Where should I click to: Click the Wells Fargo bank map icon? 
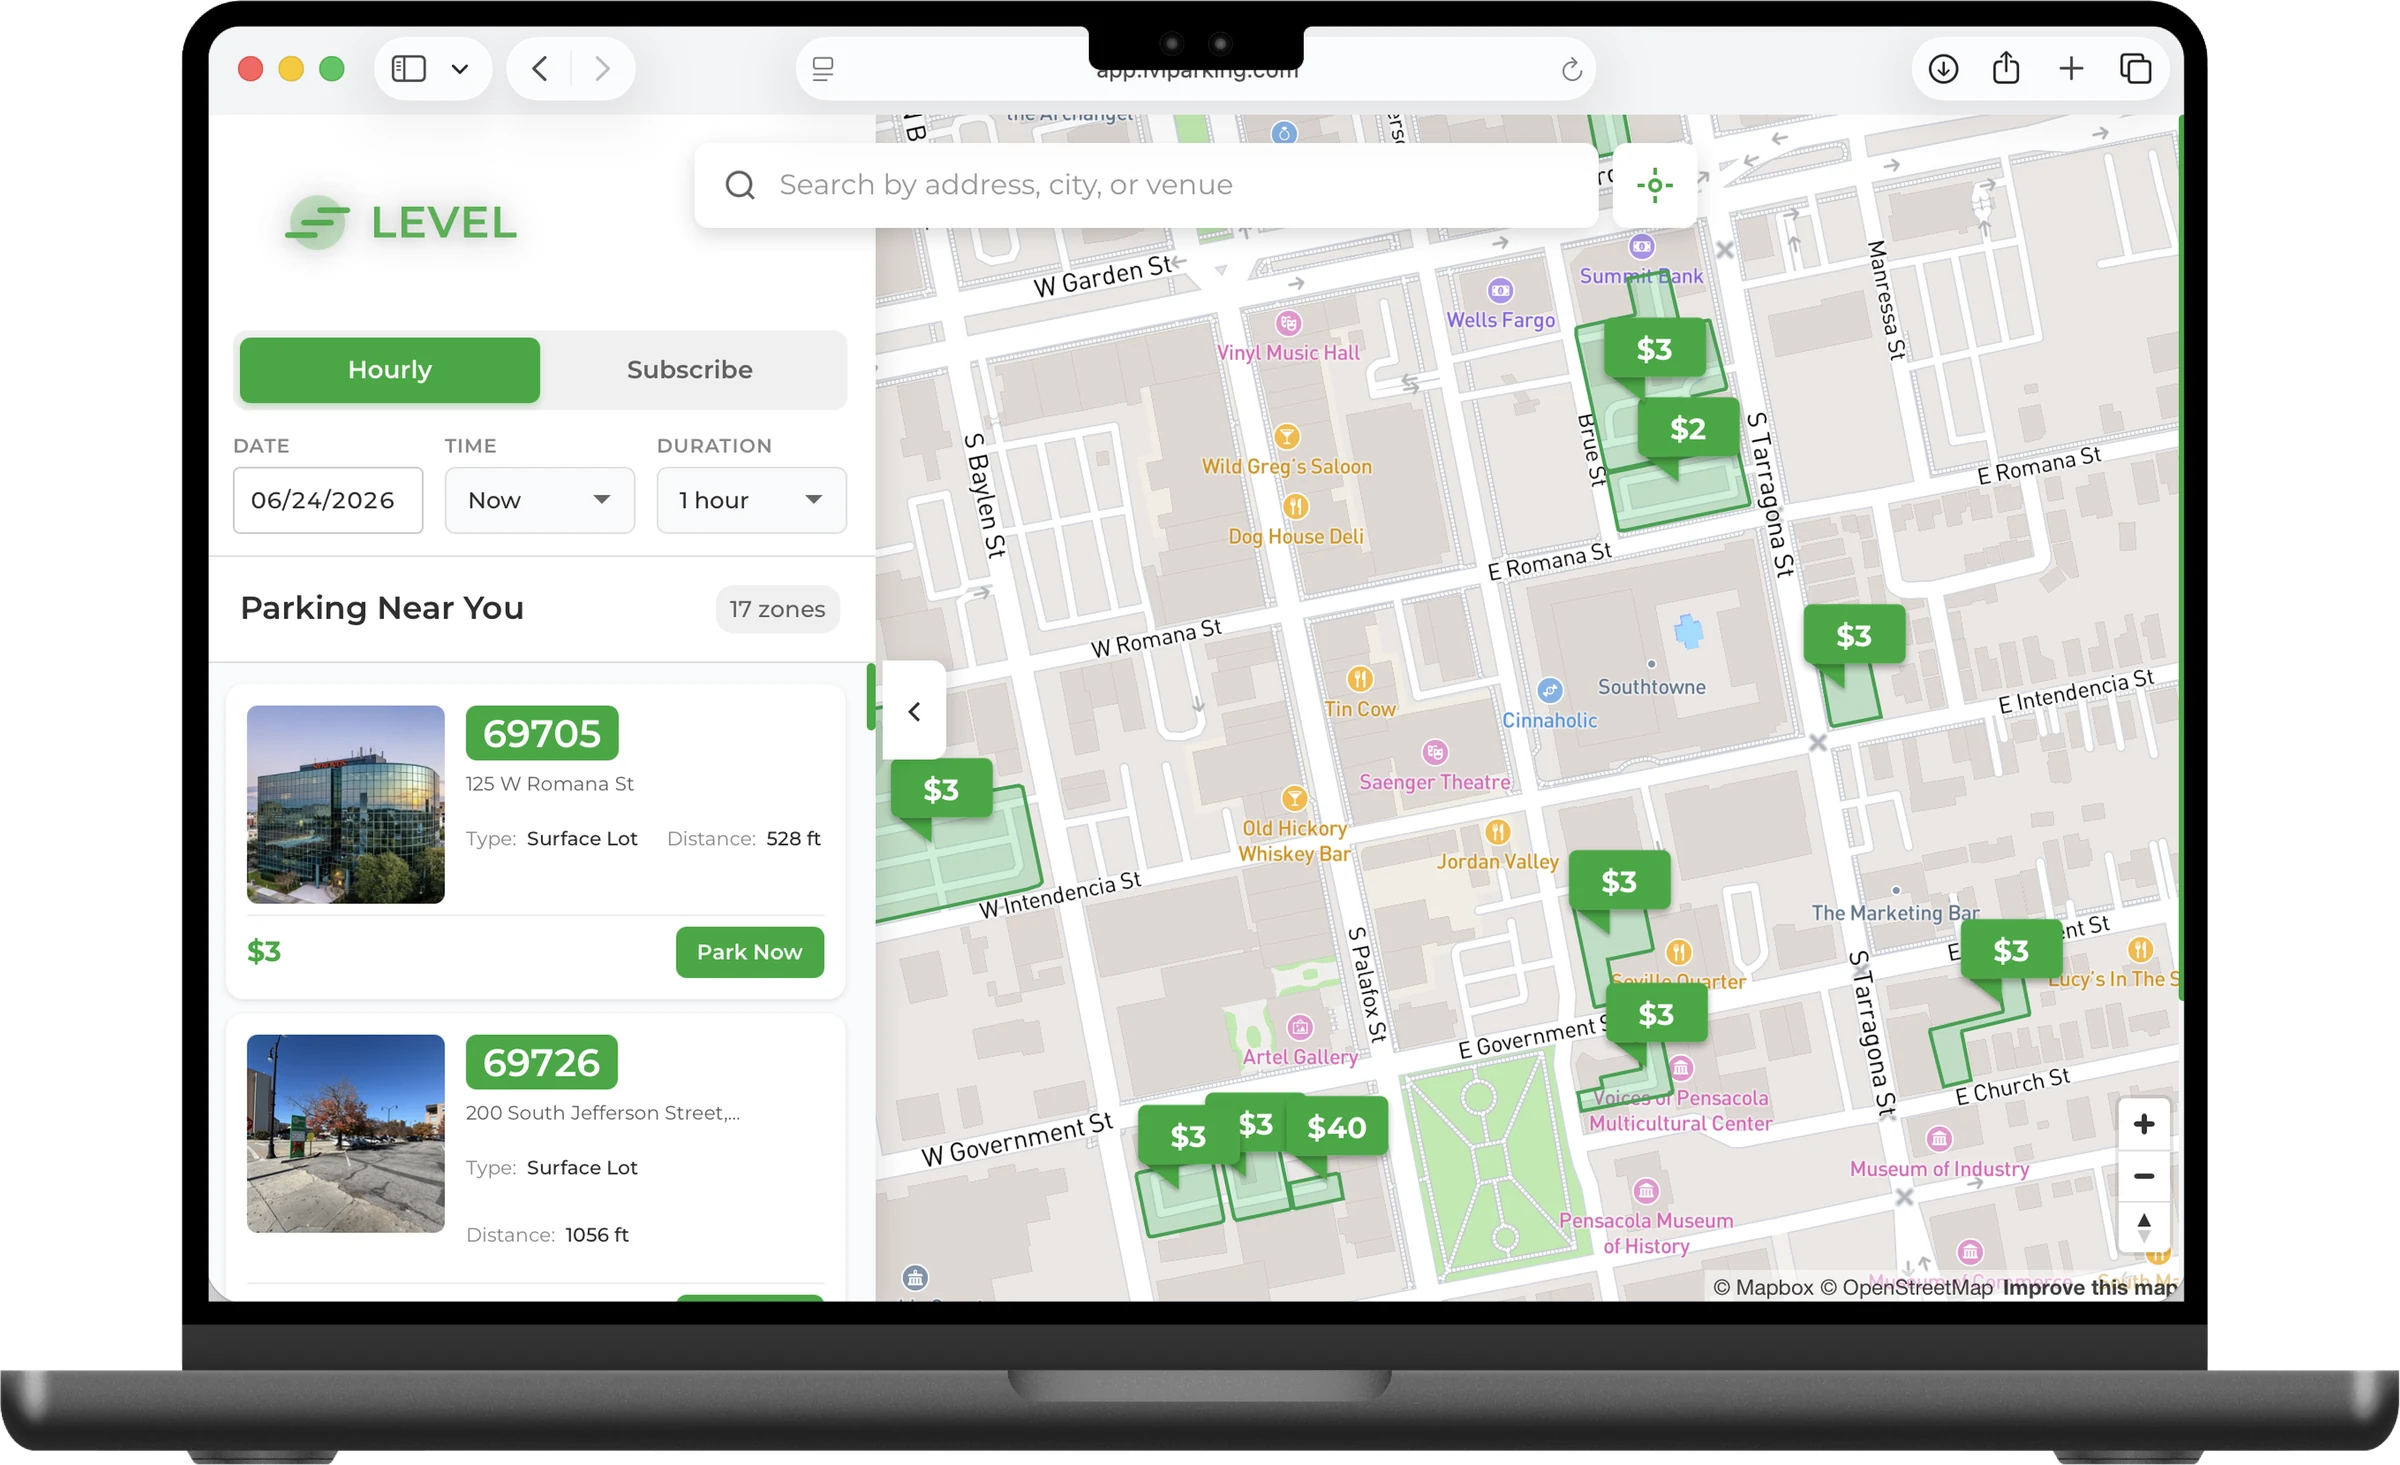[1500, 290]
